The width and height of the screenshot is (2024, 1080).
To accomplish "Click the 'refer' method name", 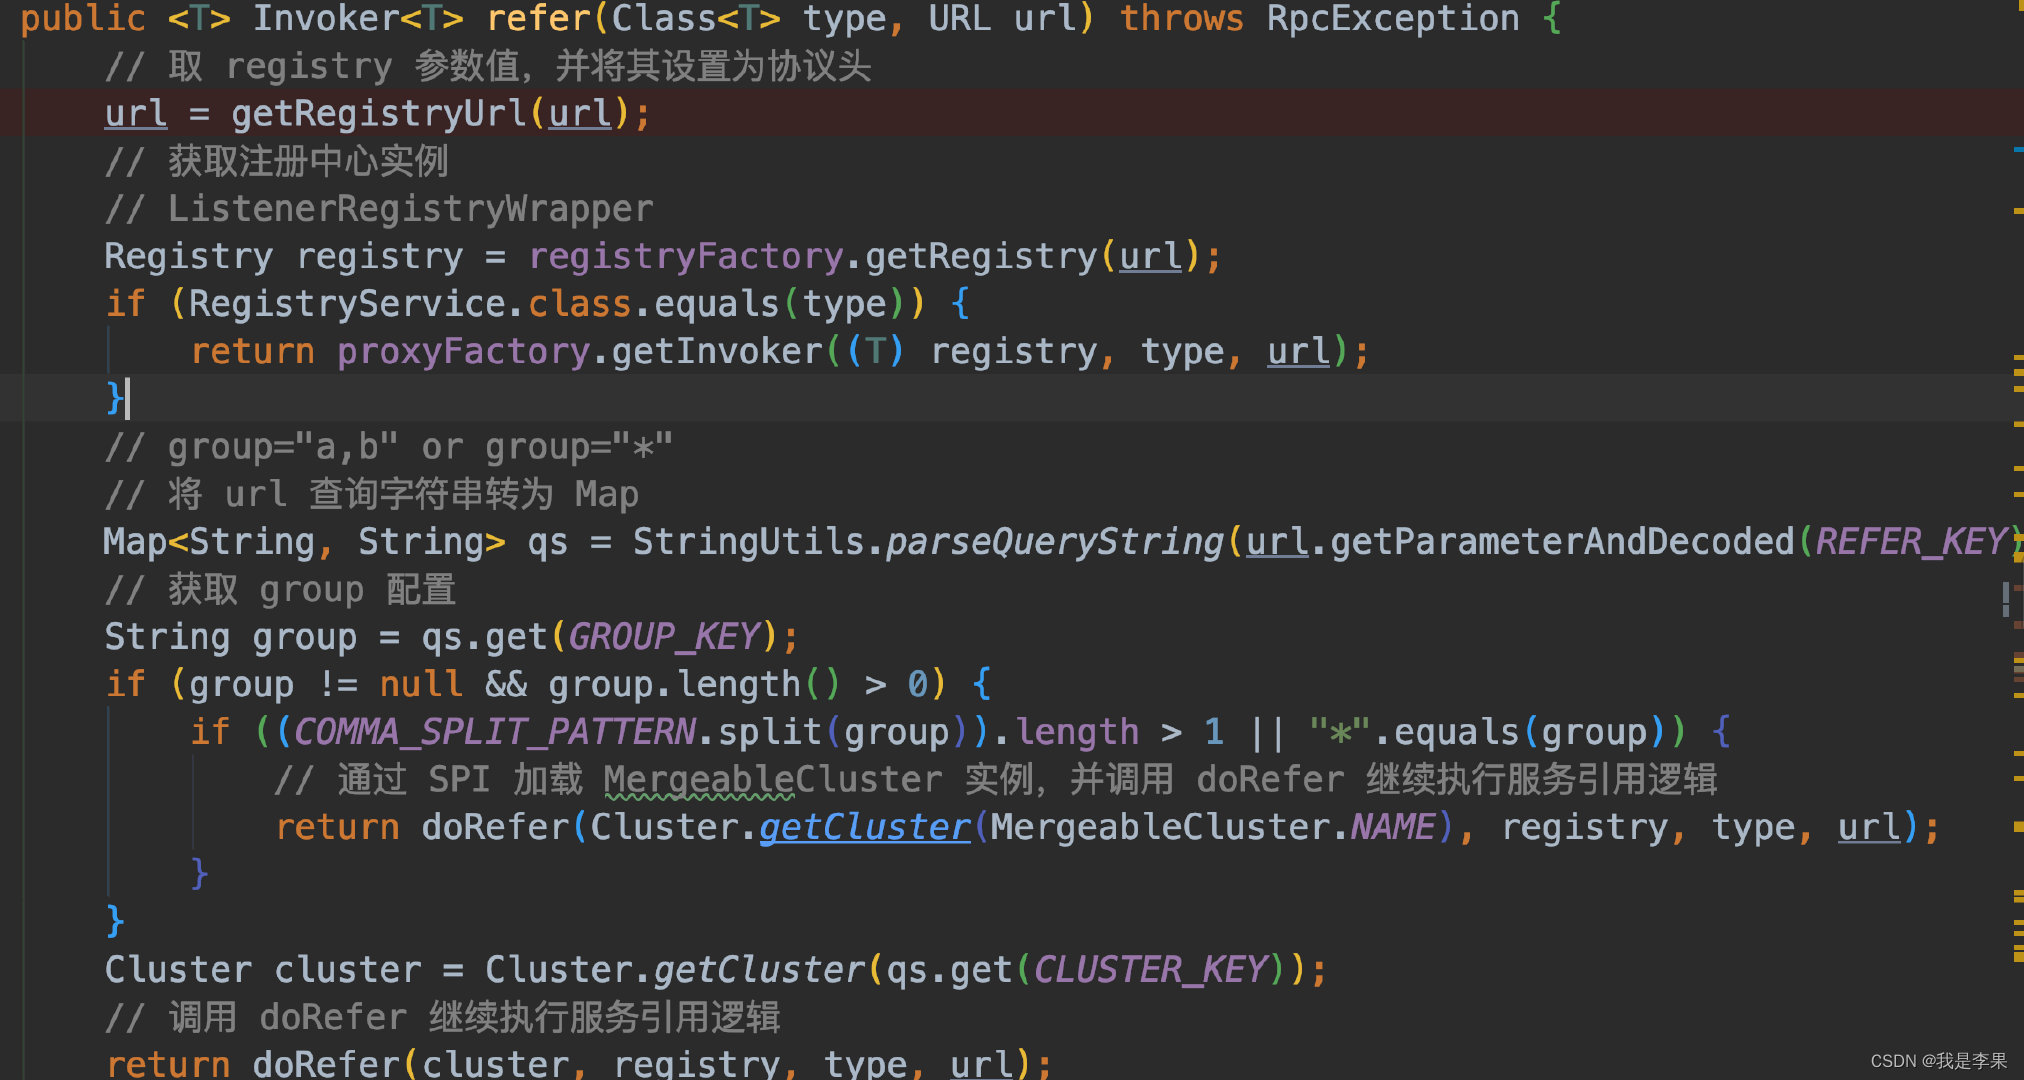I will coord(537,18).
